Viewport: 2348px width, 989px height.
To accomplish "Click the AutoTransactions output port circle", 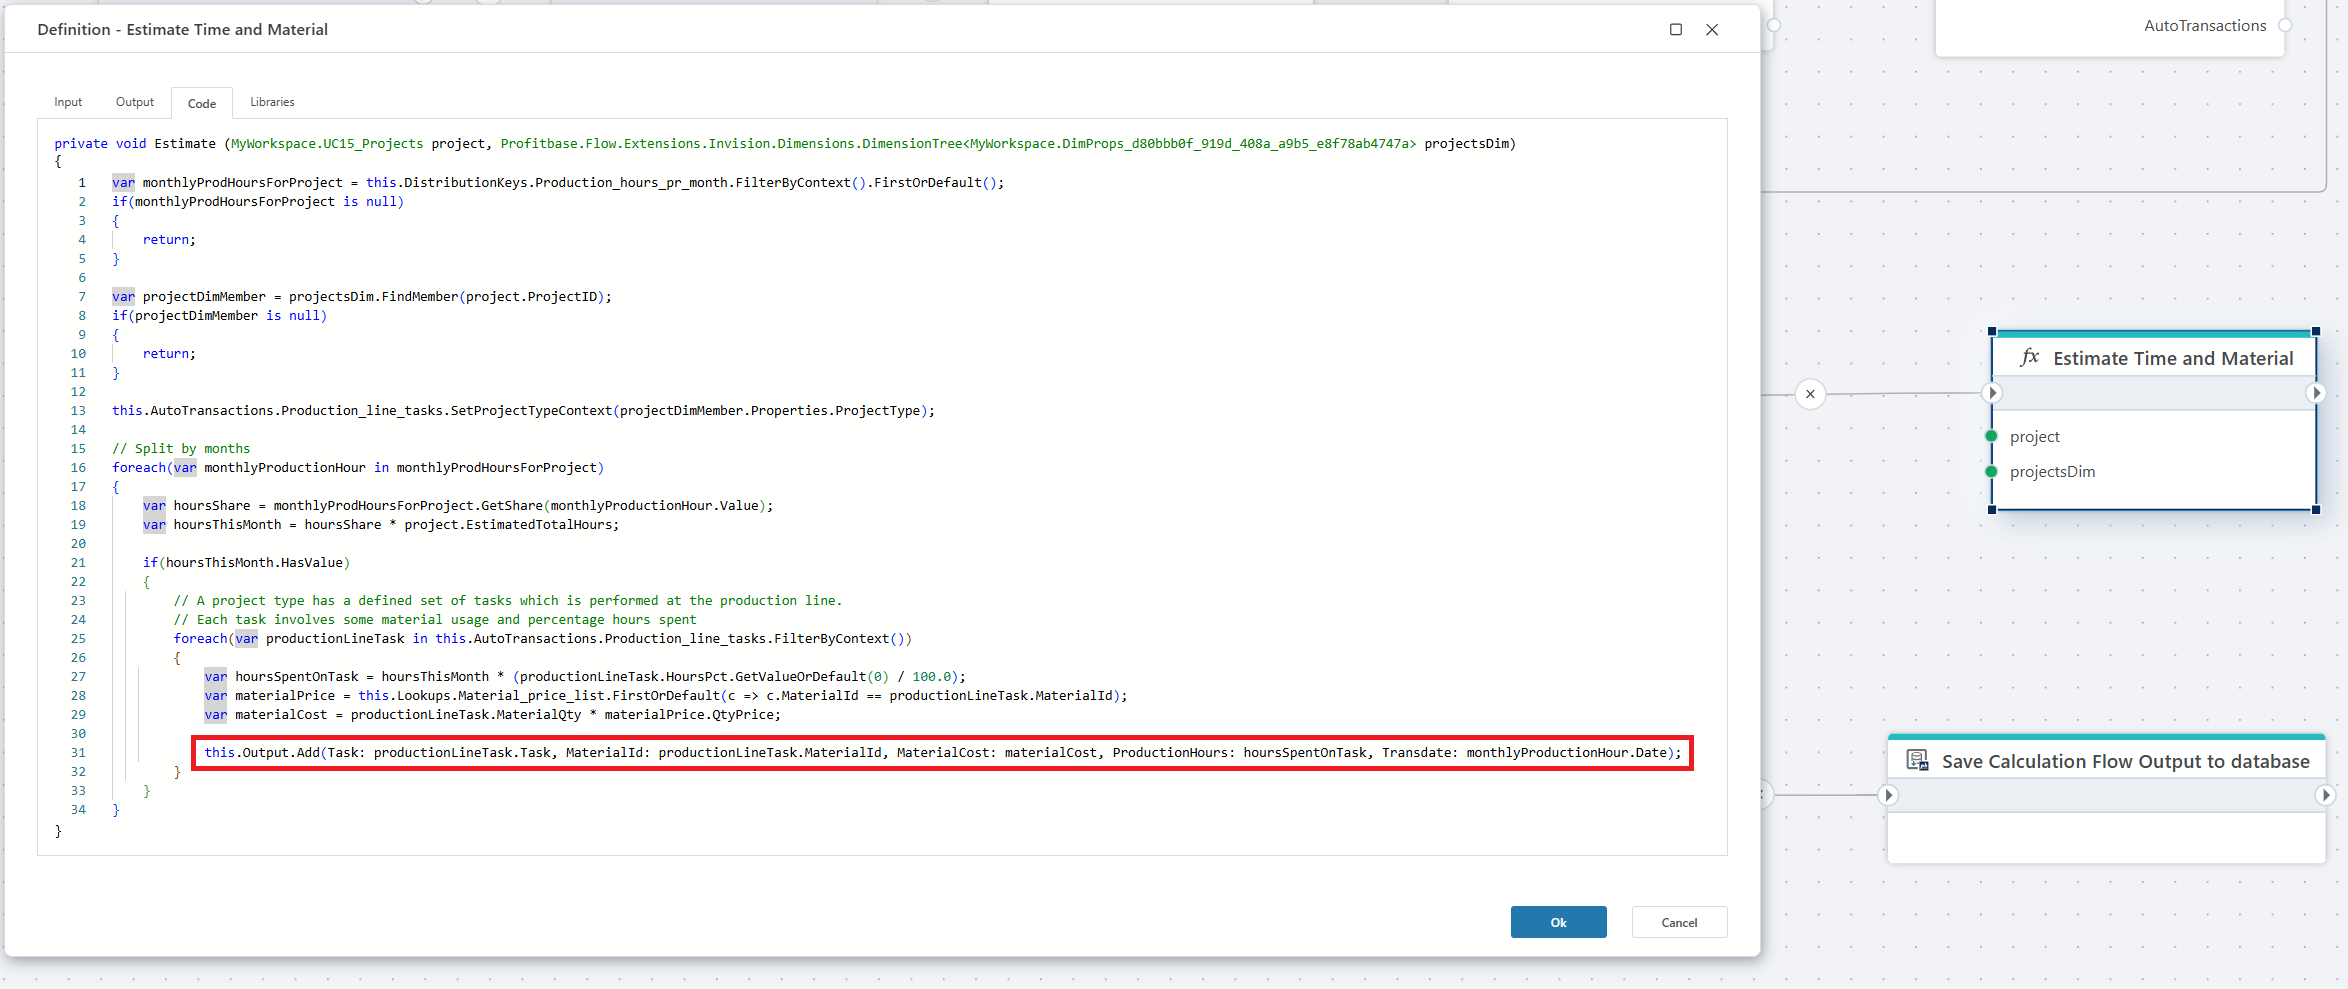I will pos(2284,26).
